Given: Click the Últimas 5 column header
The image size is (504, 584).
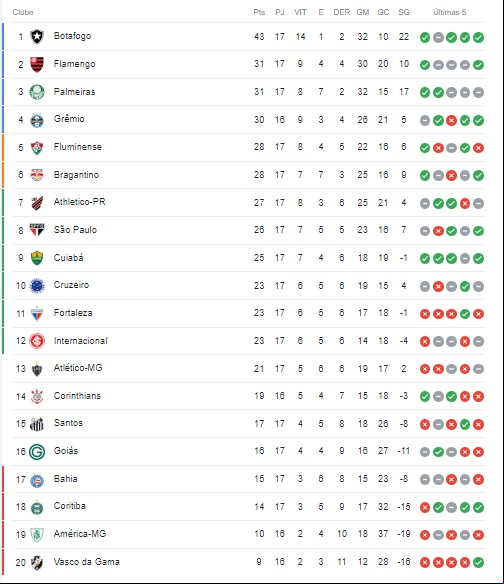Looking at the screenshot, I should tap(449, 12).
